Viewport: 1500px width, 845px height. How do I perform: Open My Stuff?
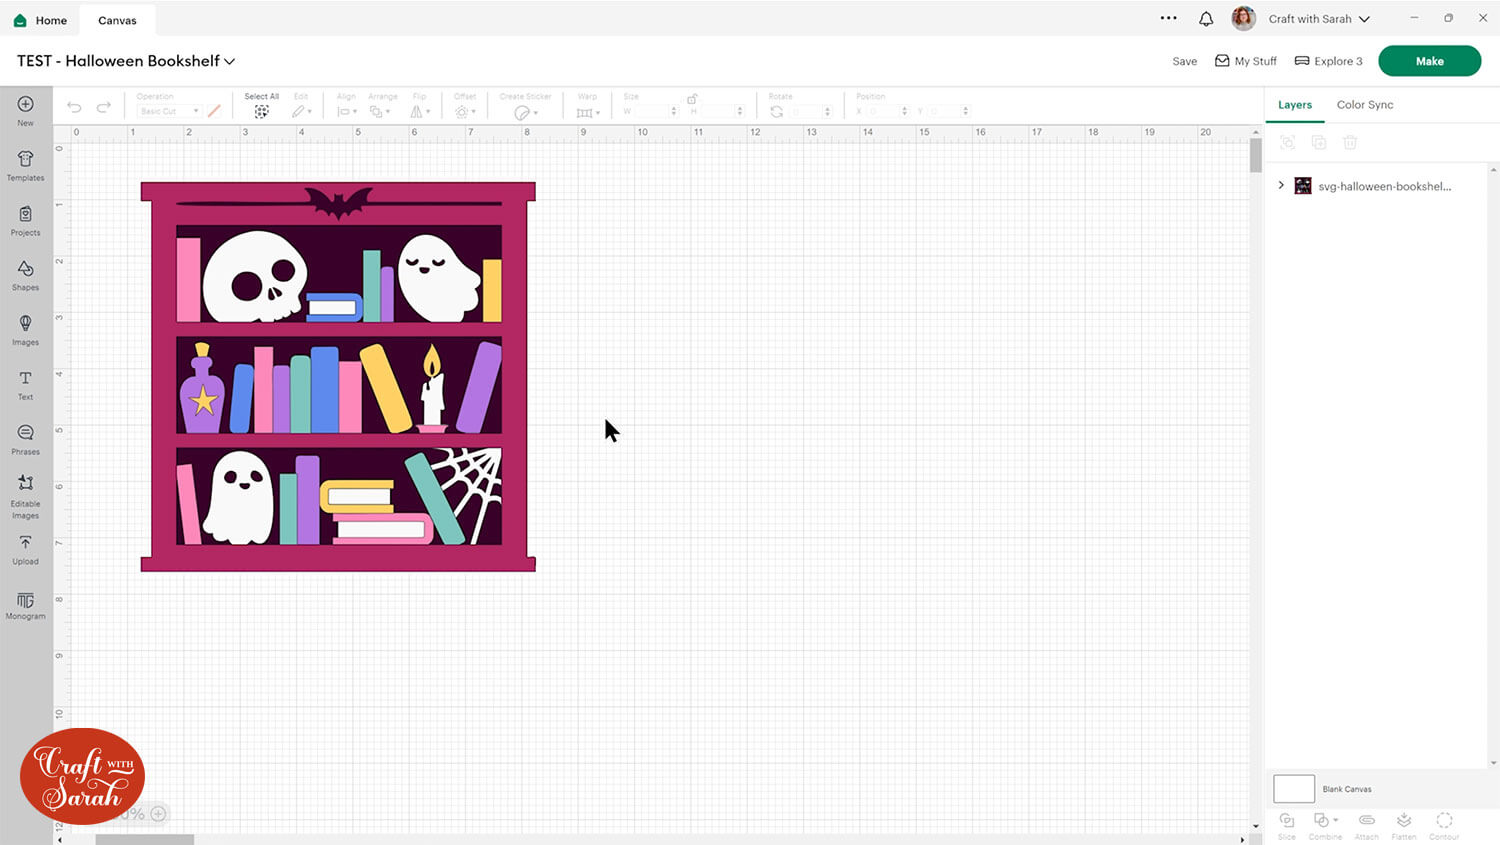click(1245, 61)
